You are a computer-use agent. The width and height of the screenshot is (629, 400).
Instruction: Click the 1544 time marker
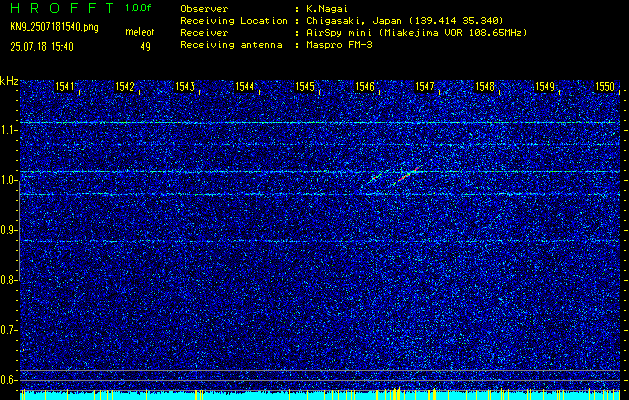(245, 86)
